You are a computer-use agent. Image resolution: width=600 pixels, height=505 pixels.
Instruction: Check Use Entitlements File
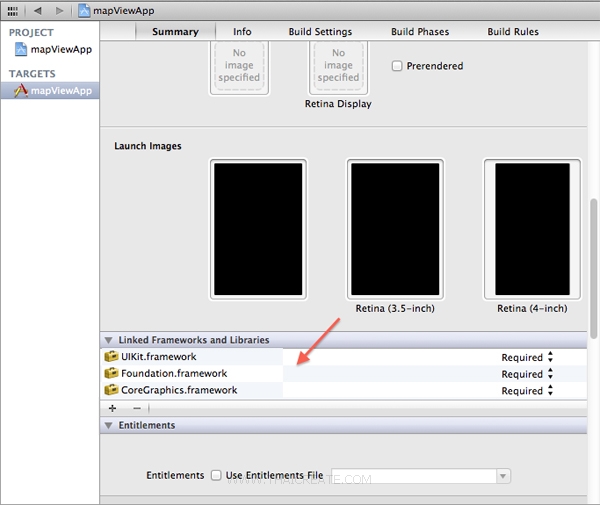[216, 475]
